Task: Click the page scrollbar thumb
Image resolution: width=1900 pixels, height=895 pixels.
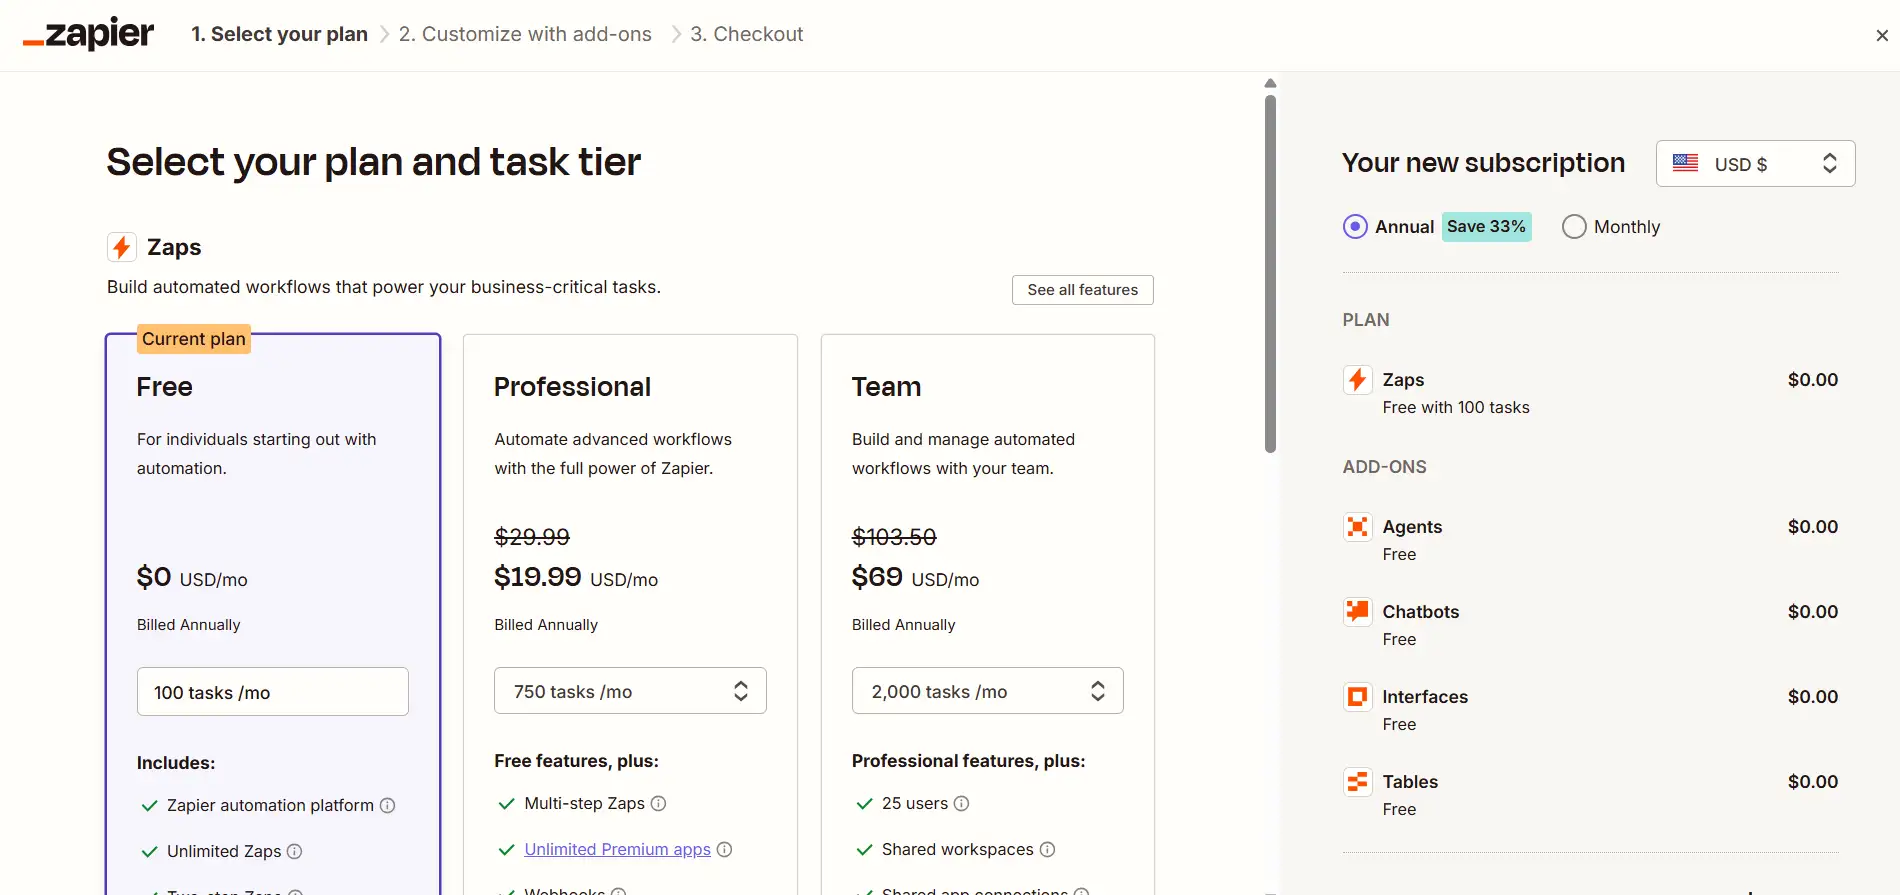Action: pos(1270,274)
